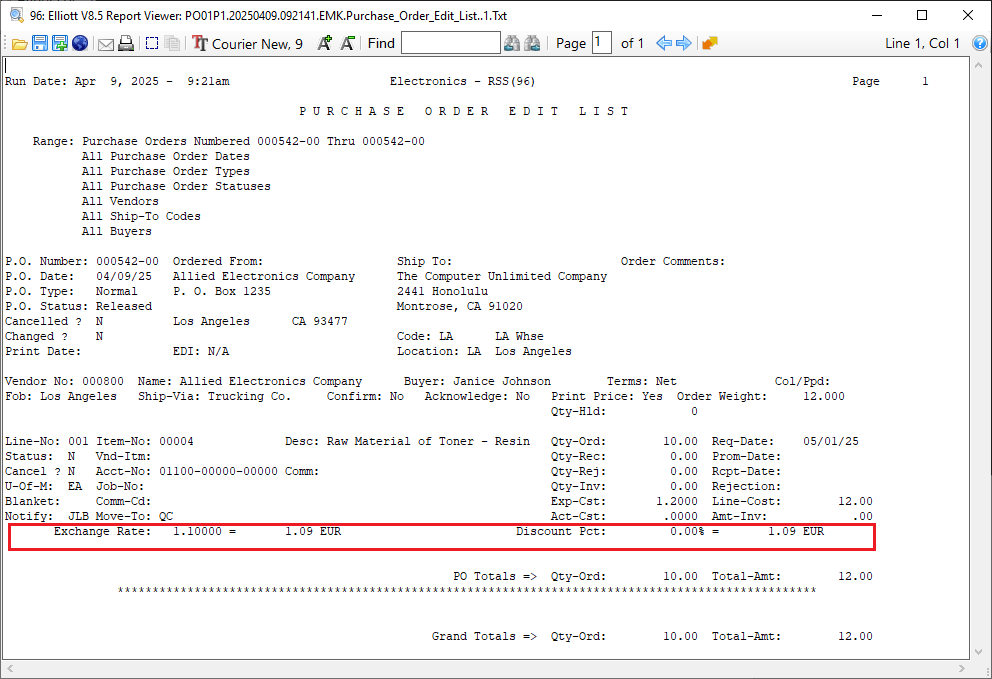
Task: Open help with blue question mark icon
Action: click(979, 43)
